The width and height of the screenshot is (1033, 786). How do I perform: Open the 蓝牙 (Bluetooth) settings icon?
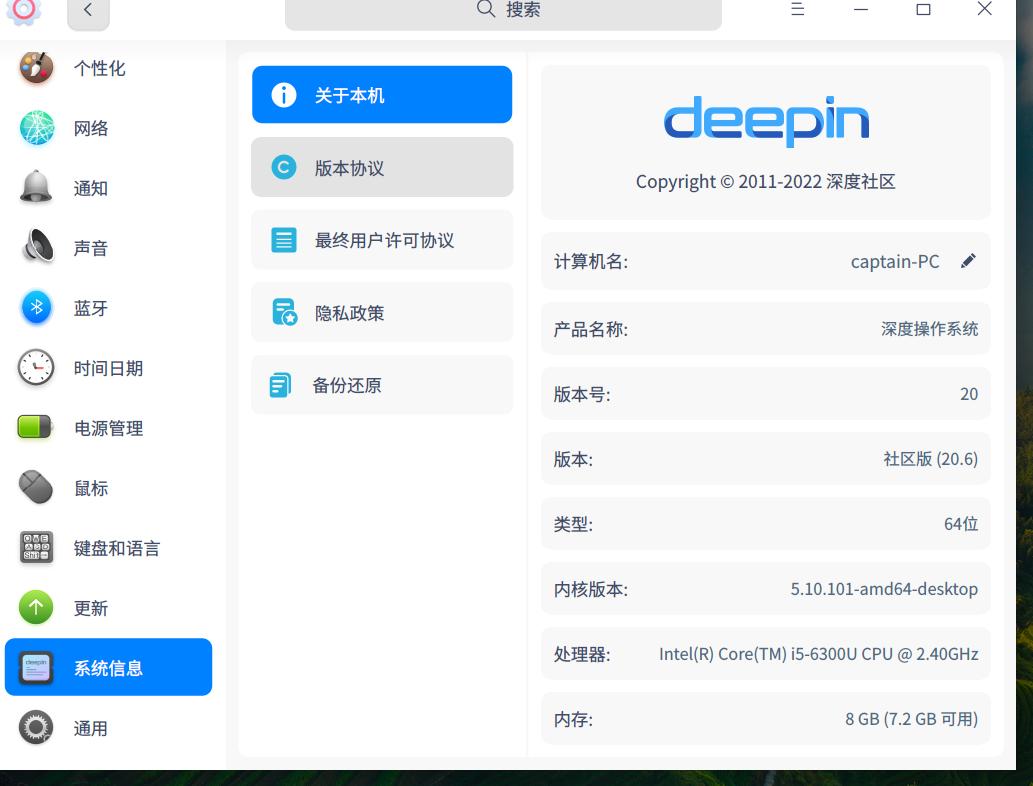[x=36, y=308]
